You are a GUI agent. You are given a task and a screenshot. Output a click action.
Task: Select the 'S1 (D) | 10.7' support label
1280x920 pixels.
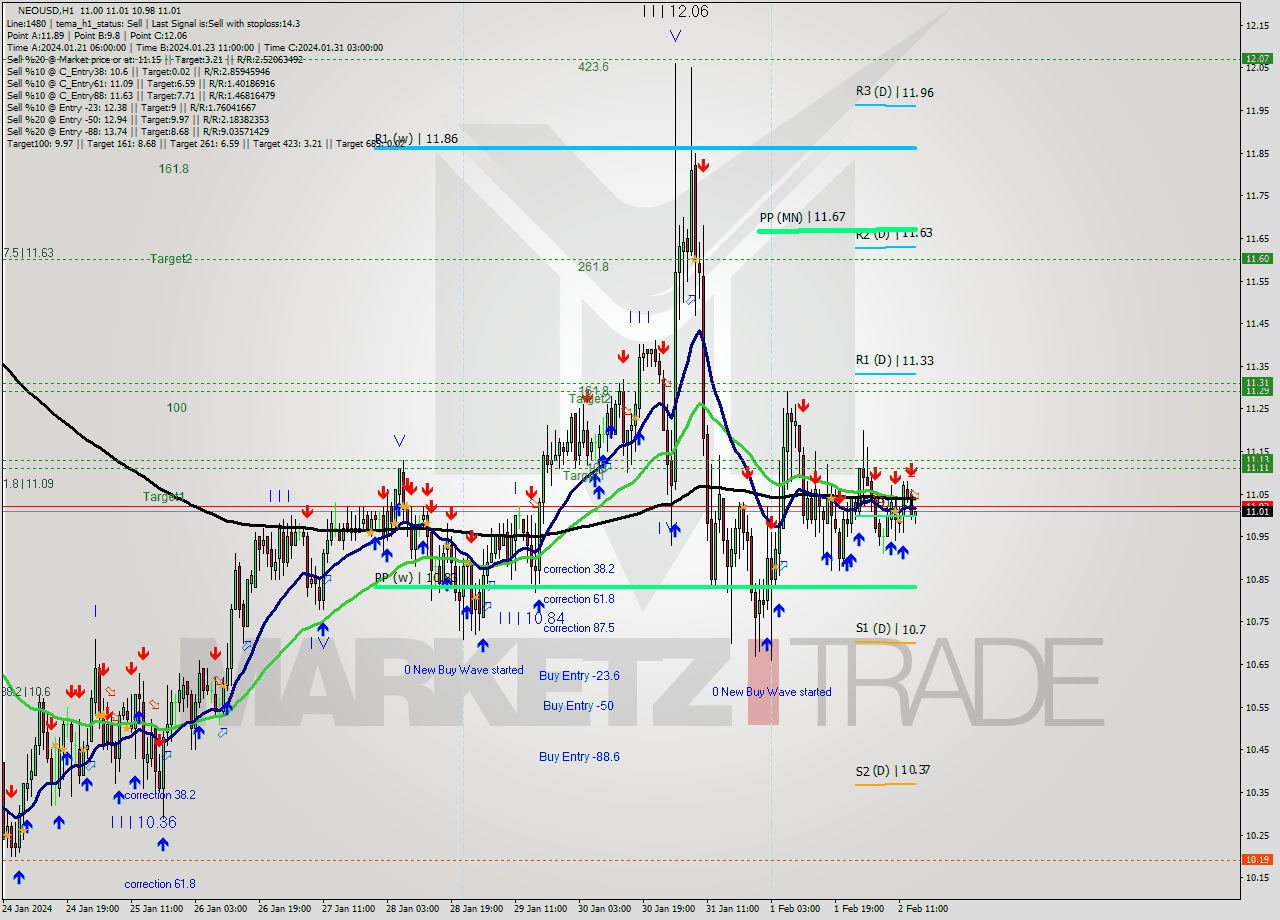click(890, 629)
